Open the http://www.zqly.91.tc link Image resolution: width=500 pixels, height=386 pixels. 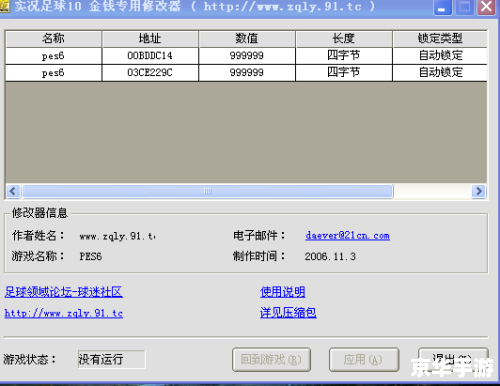click(63, 313)
